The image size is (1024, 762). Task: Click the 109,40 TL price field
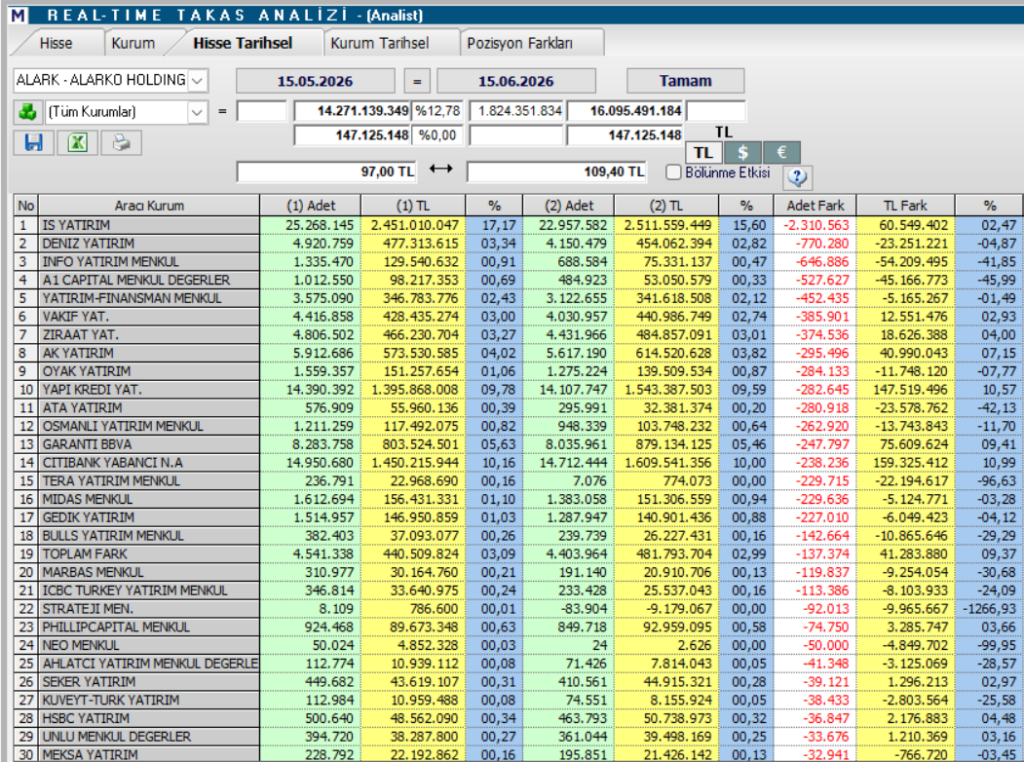click(x=557, y=172)
